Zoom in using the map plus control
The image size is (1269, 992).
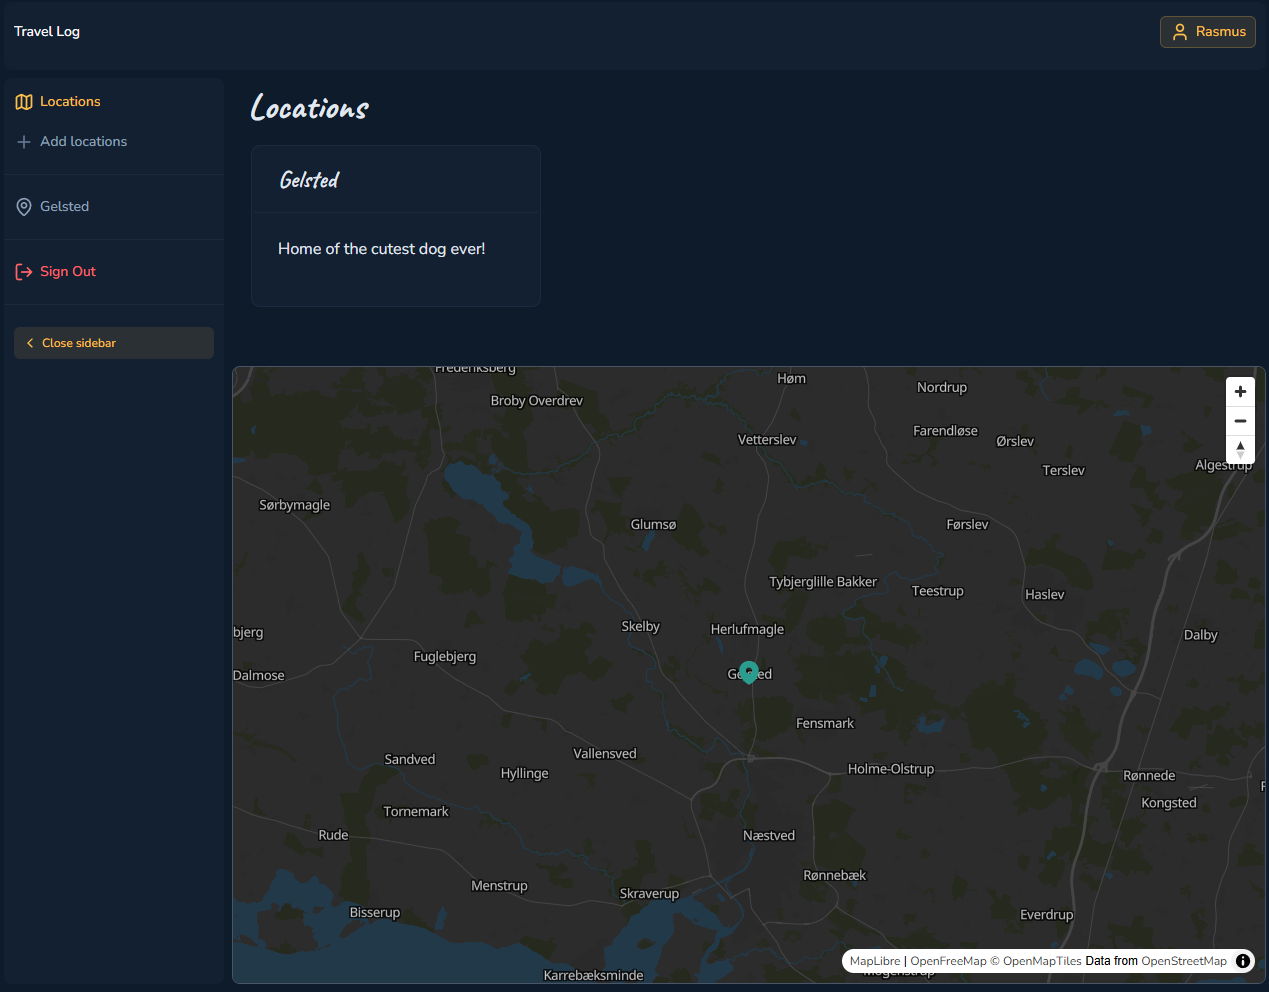point(1240,391)
